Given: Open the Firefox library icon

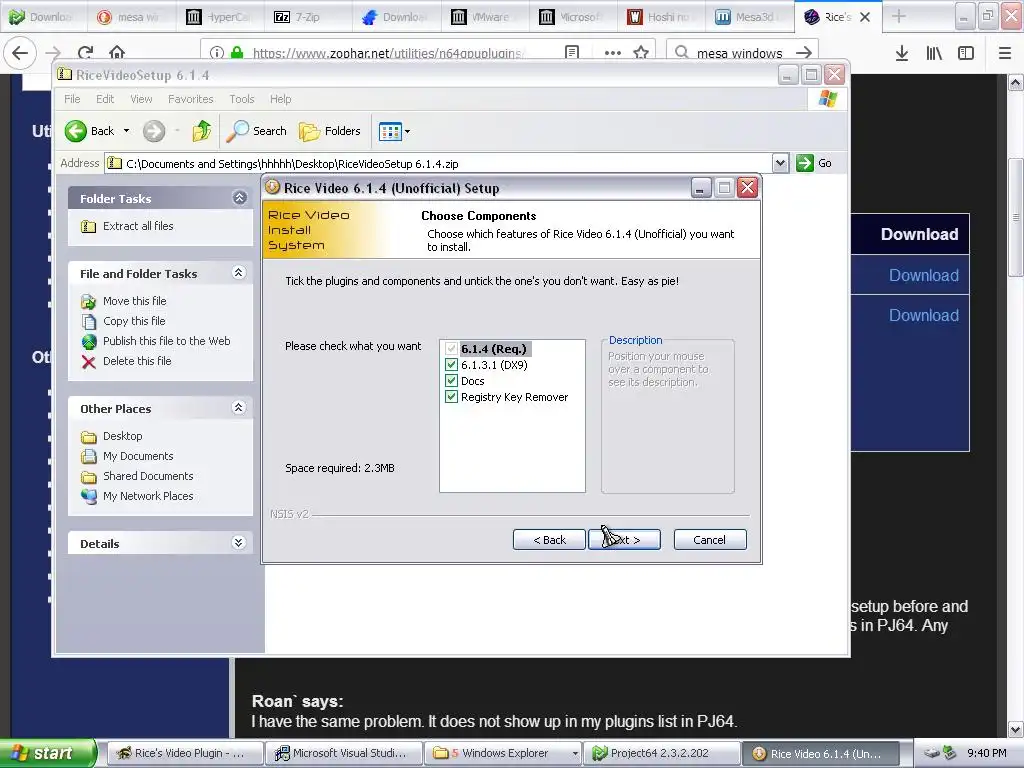Looking at the screenshot, I should 934,53.
